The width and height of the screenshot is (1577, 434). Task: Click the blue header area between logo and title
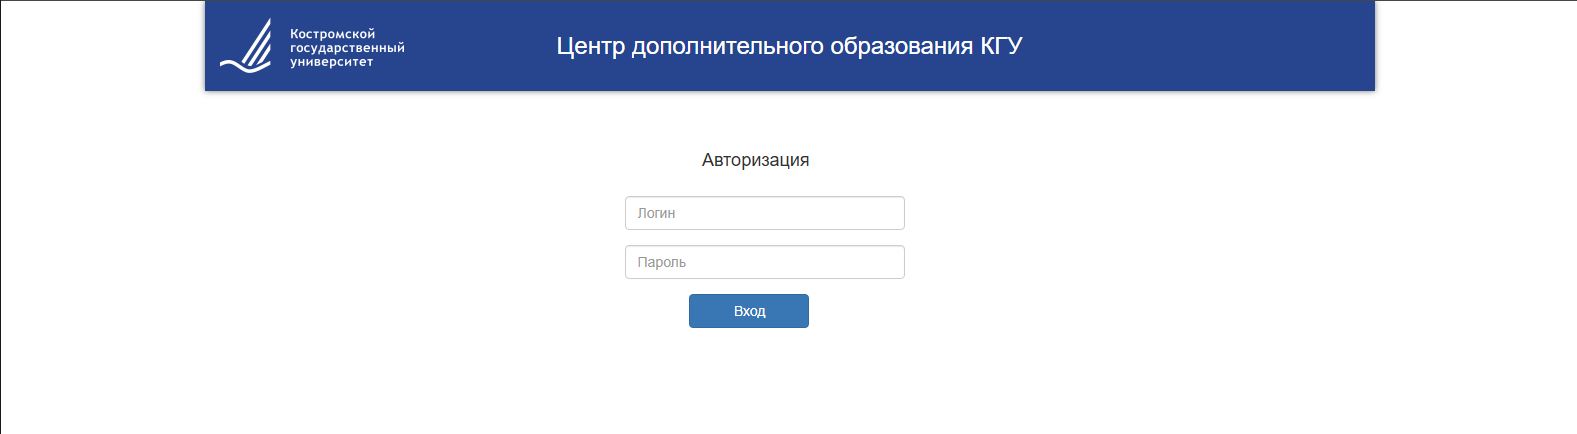point(480,46)
